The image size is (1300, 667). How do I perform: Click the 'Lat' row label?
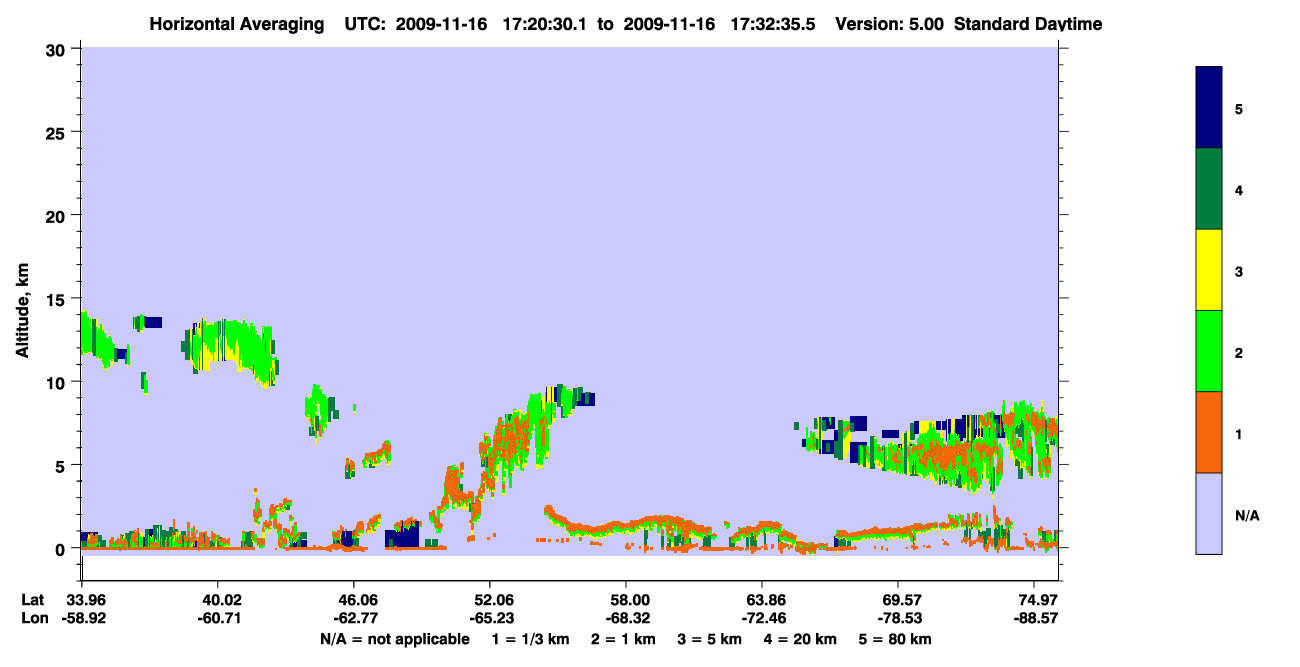[34, 600]
